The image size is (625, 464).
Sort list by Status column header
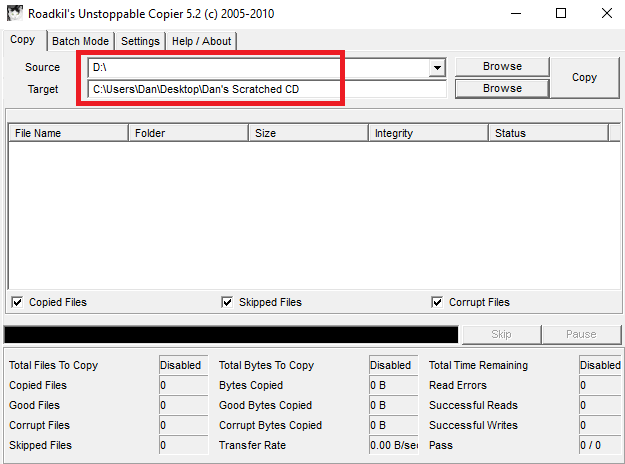point(548,133)
